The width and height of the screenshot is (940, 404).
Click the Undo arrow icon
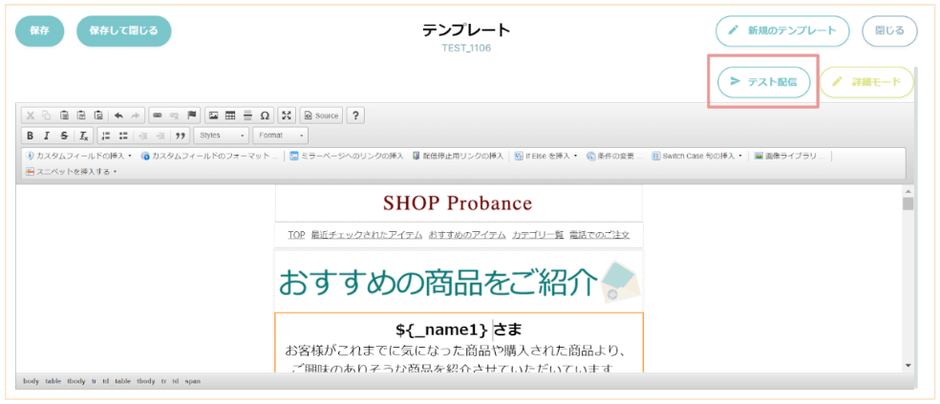click(118, 115)
